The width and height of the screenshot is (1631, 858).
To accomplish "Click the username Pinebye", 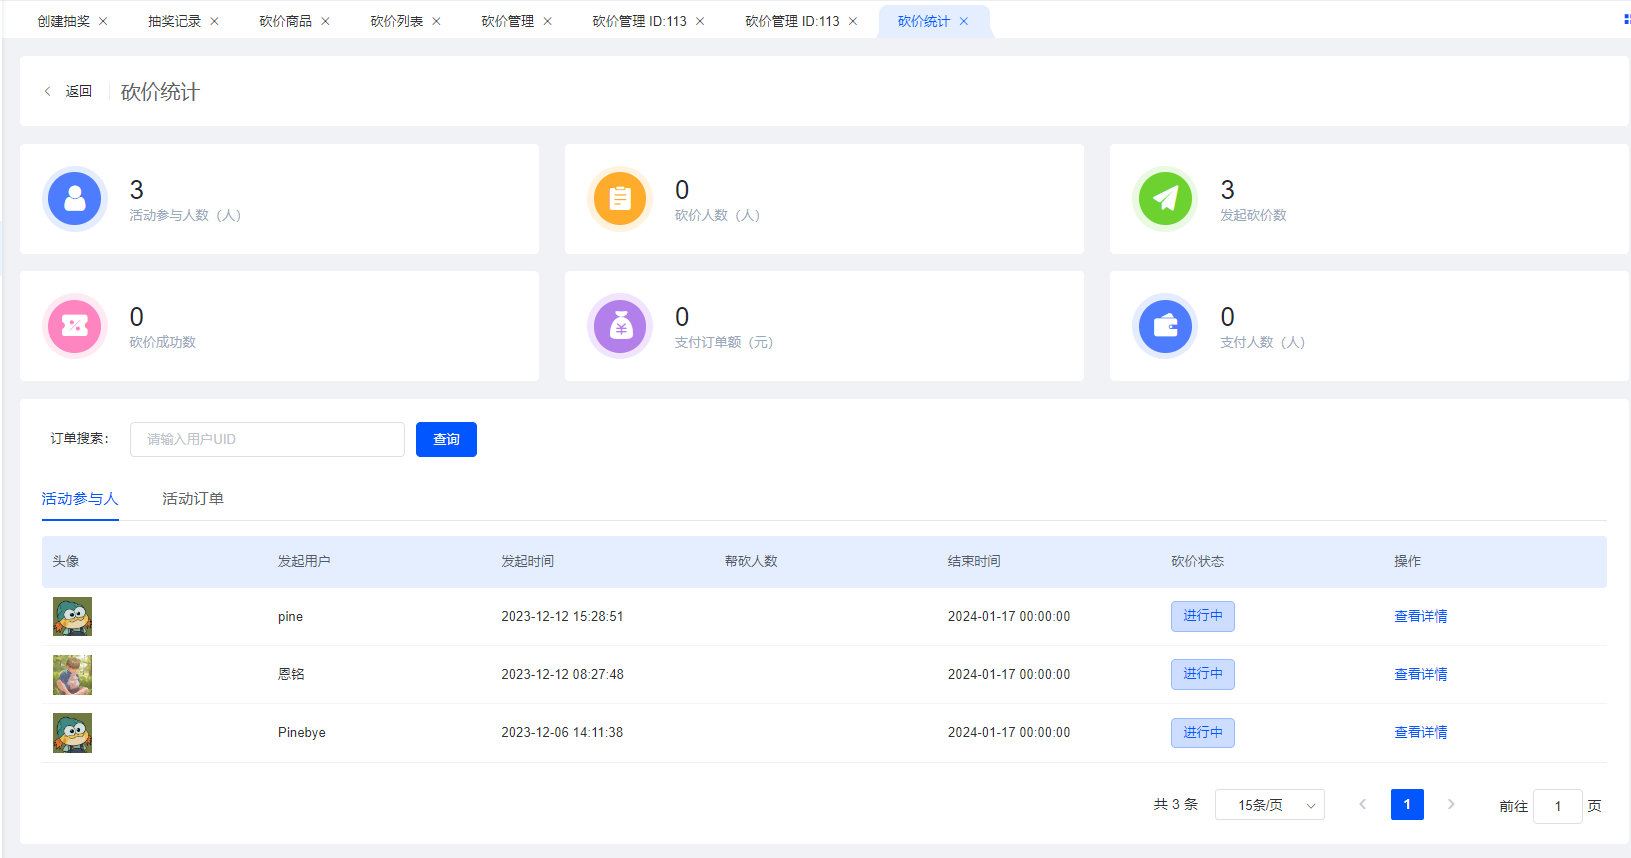I will [x=302, y=732].
